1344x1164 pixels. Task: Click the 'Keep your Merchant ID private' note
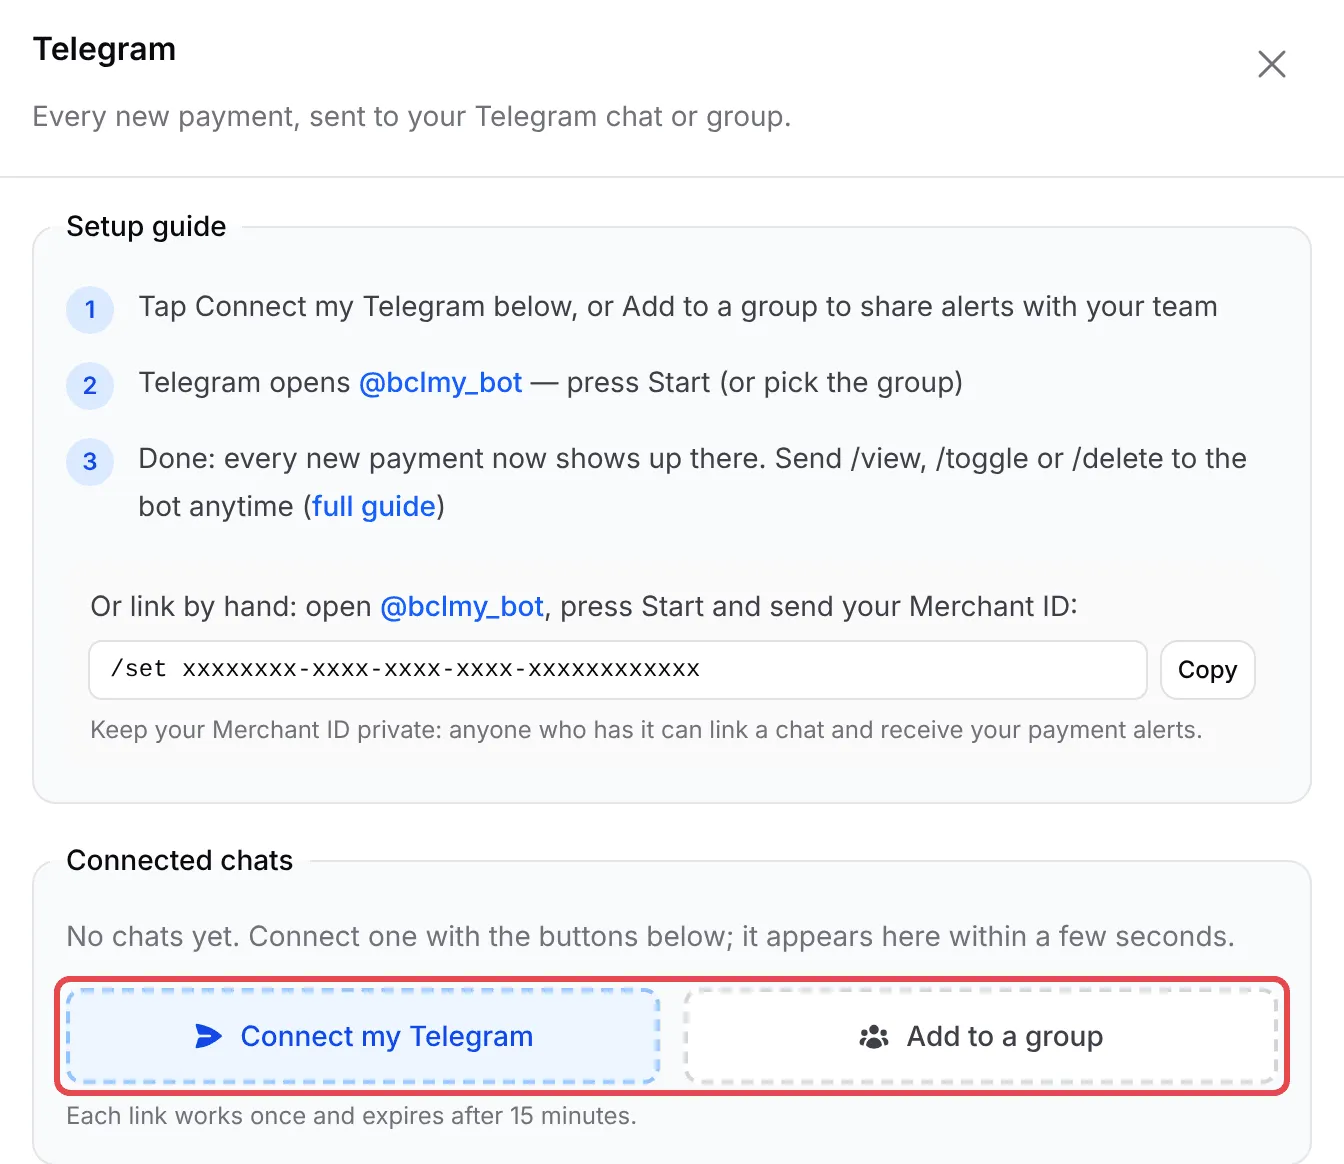[x=646, y=730]
